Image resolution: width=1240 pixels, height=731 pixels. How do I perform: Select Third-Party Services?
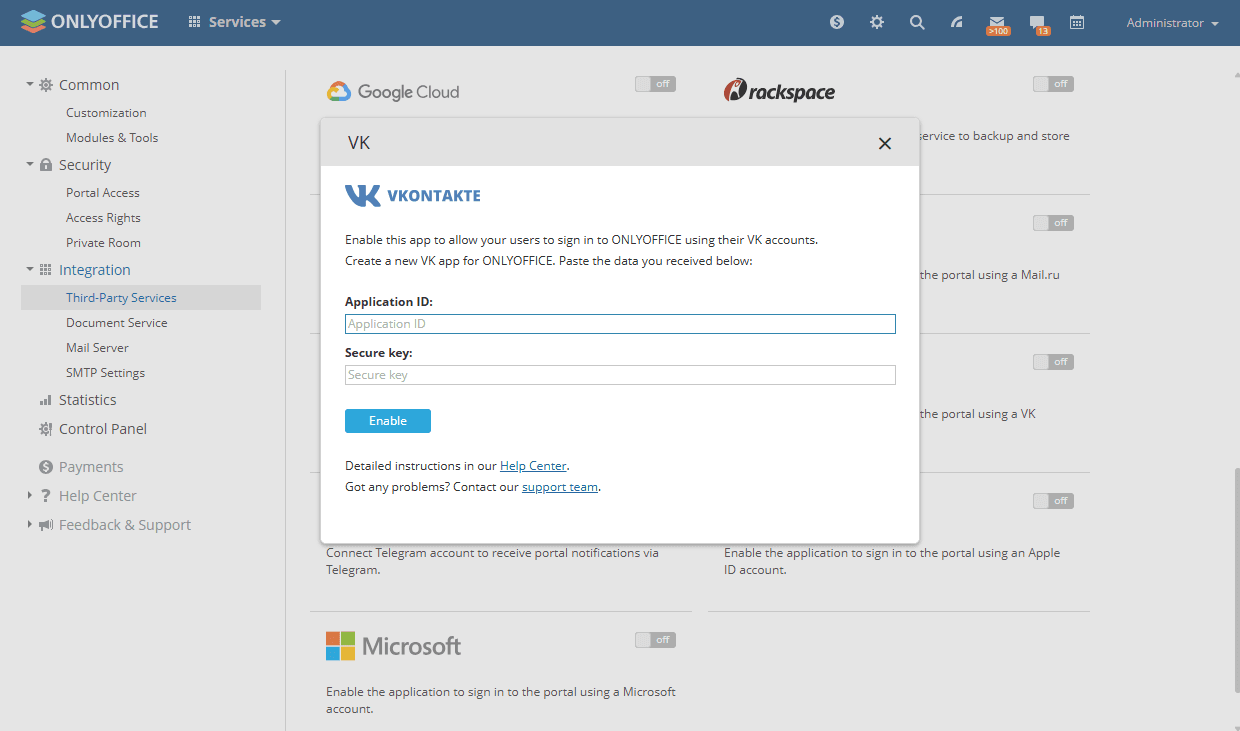pyautogui.click(x=141, y=298)
